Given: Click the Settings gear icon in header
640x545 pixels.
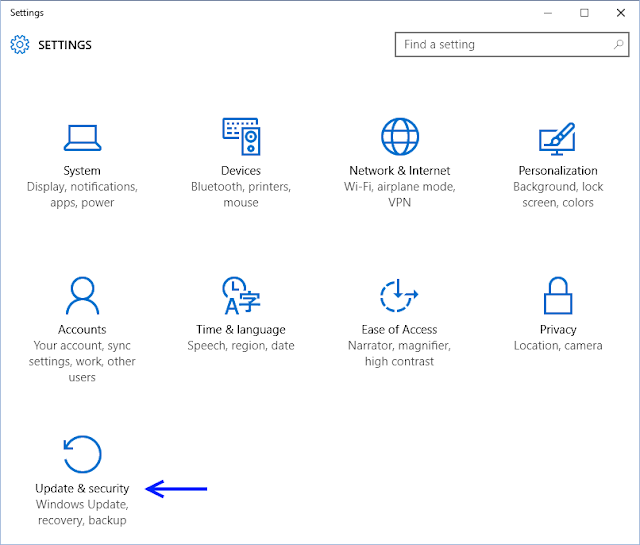Looking at the screenshot, I should (x=20, y=44).
